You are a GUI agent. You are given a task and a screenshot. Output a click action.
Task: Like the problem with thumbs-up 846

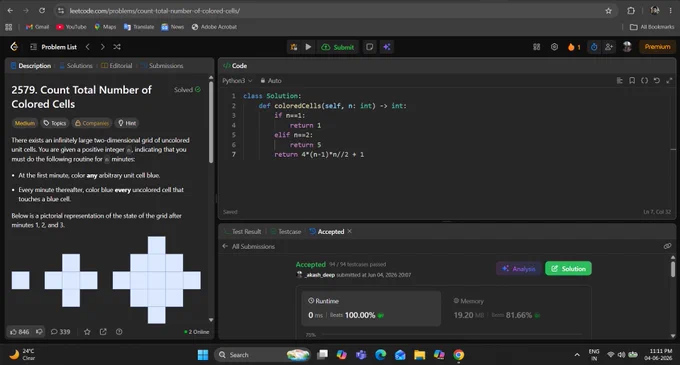coord(20,332)
